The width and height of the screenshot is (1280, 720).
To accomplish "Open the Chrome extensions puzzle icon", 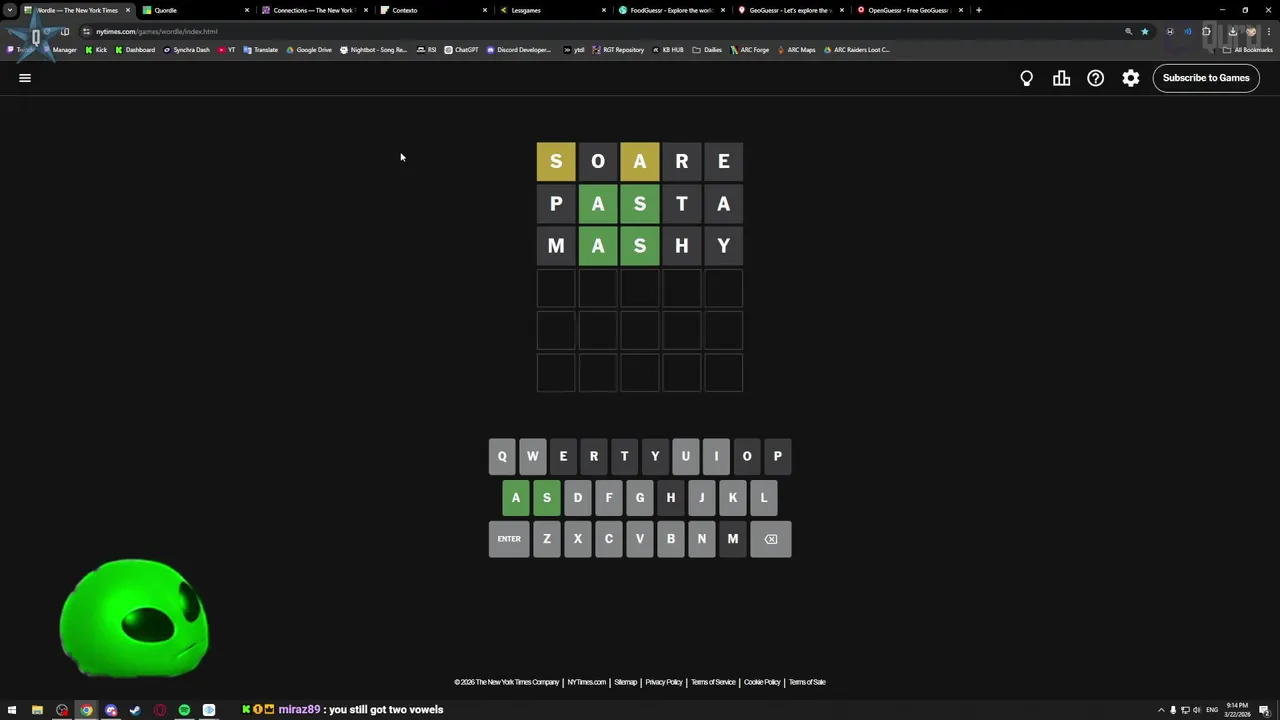I will tap(1206, 31).
